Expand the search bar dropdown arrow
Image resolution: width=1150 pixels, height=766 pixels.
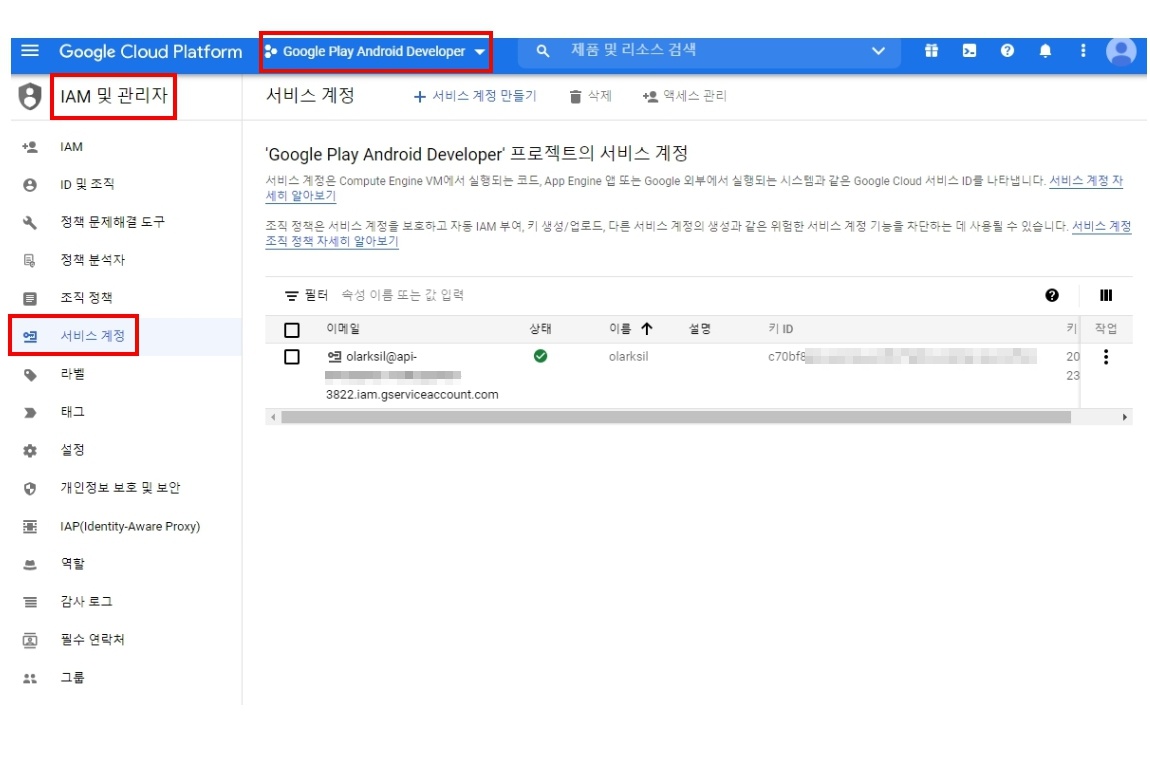pyautogui.click(x=878, y=51)
